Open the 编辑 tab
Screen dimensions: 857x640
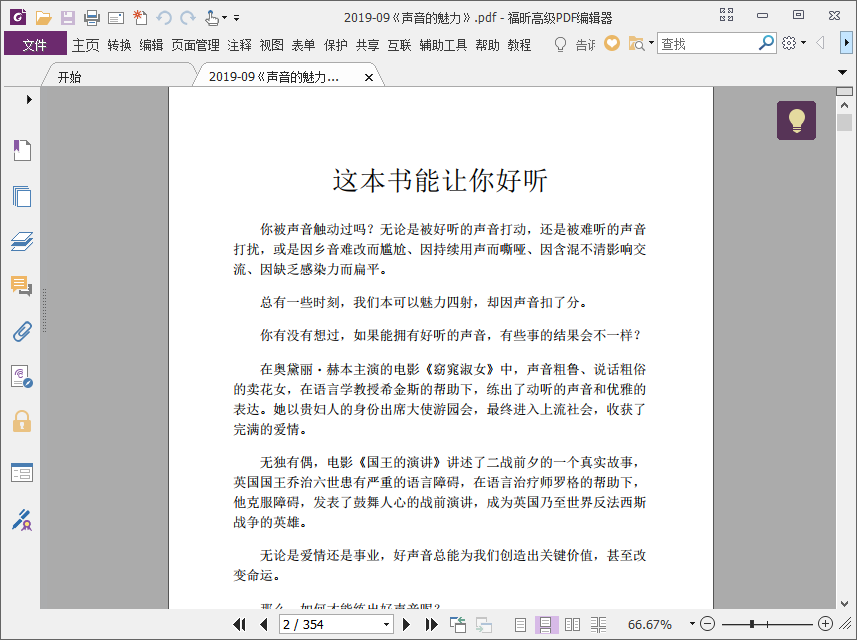(151, 45)
